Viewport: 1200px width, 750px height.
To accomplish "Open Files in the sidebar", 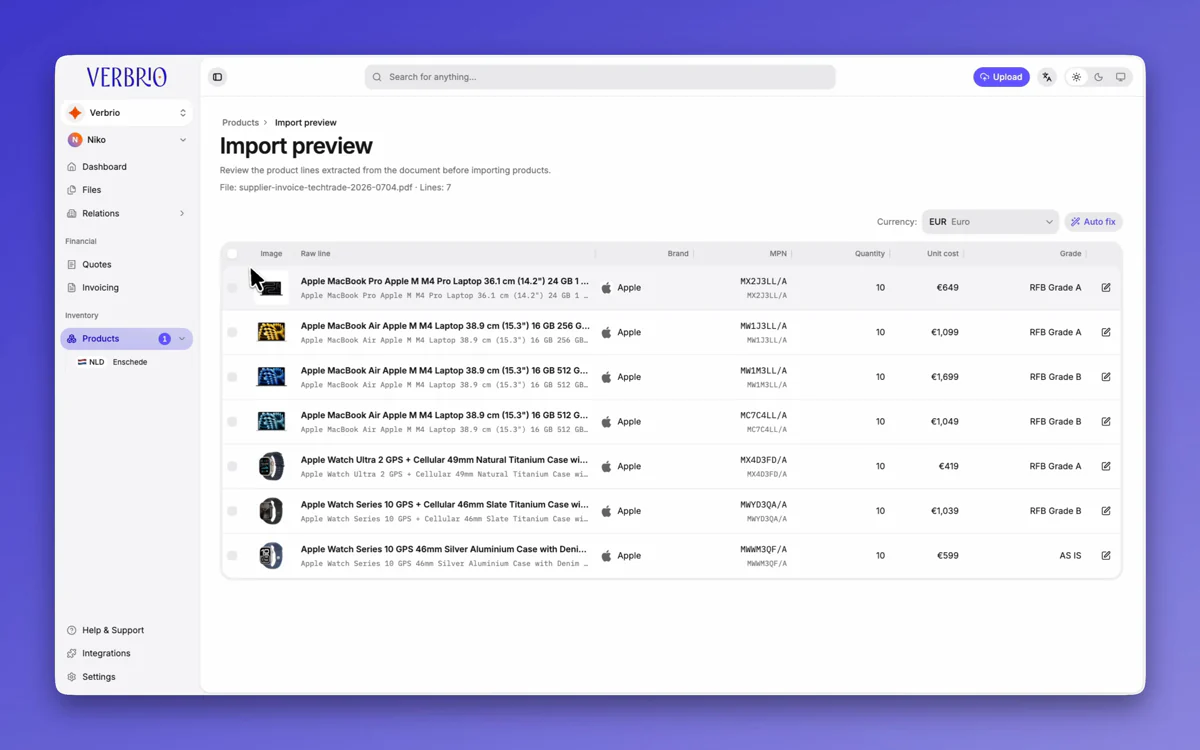I will pos(91,190).
